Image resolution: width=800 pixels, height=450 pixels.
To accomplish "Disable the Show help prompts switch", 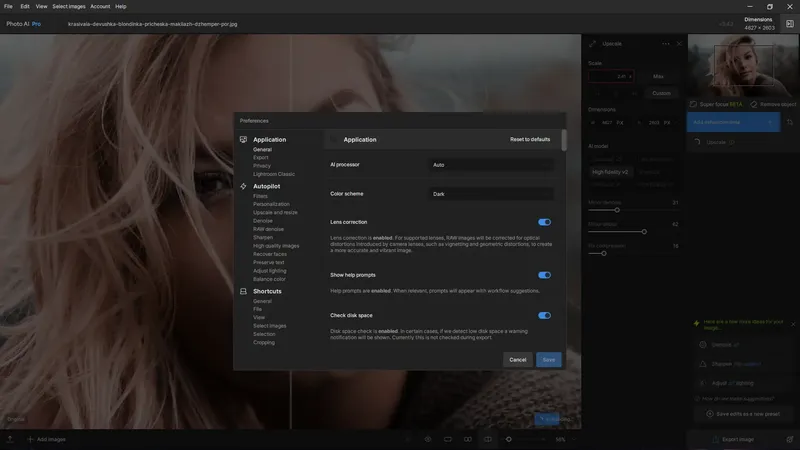I will click(x=544, y=275).
